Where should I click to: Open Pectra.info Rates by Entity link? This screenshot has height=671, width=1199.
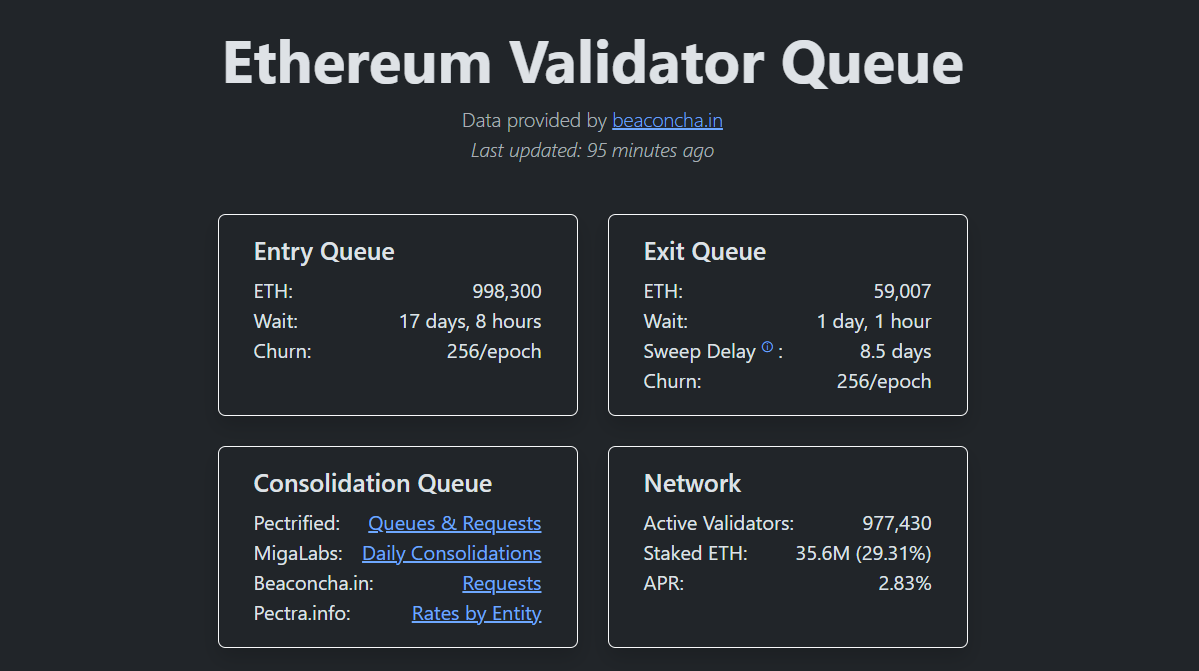[476, 613]
